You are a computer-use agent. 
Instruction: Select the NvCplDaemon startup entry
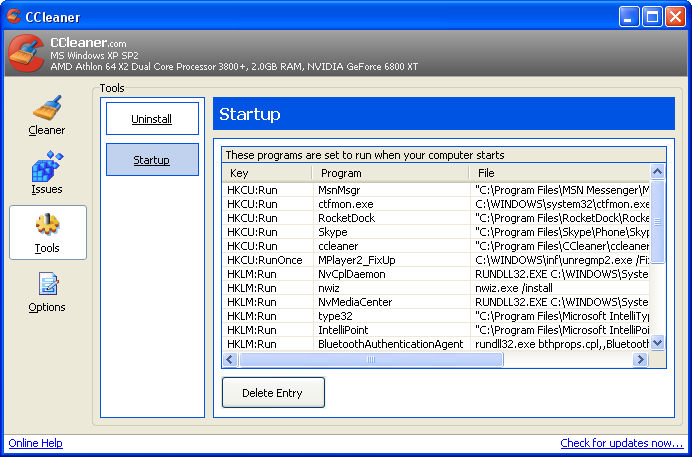[x=436, y=274]
